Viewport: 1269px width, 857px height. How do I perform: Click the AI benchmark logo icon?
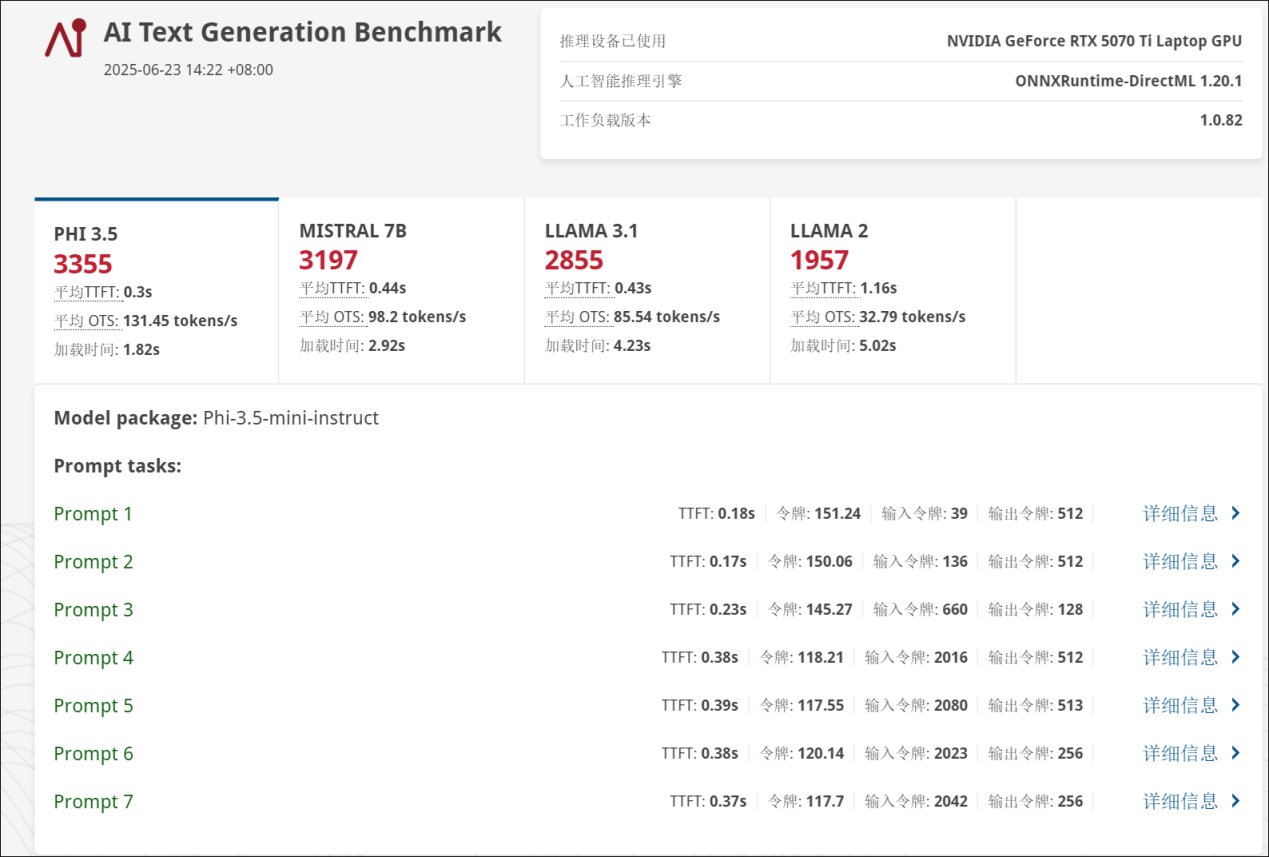pos(65,38)
